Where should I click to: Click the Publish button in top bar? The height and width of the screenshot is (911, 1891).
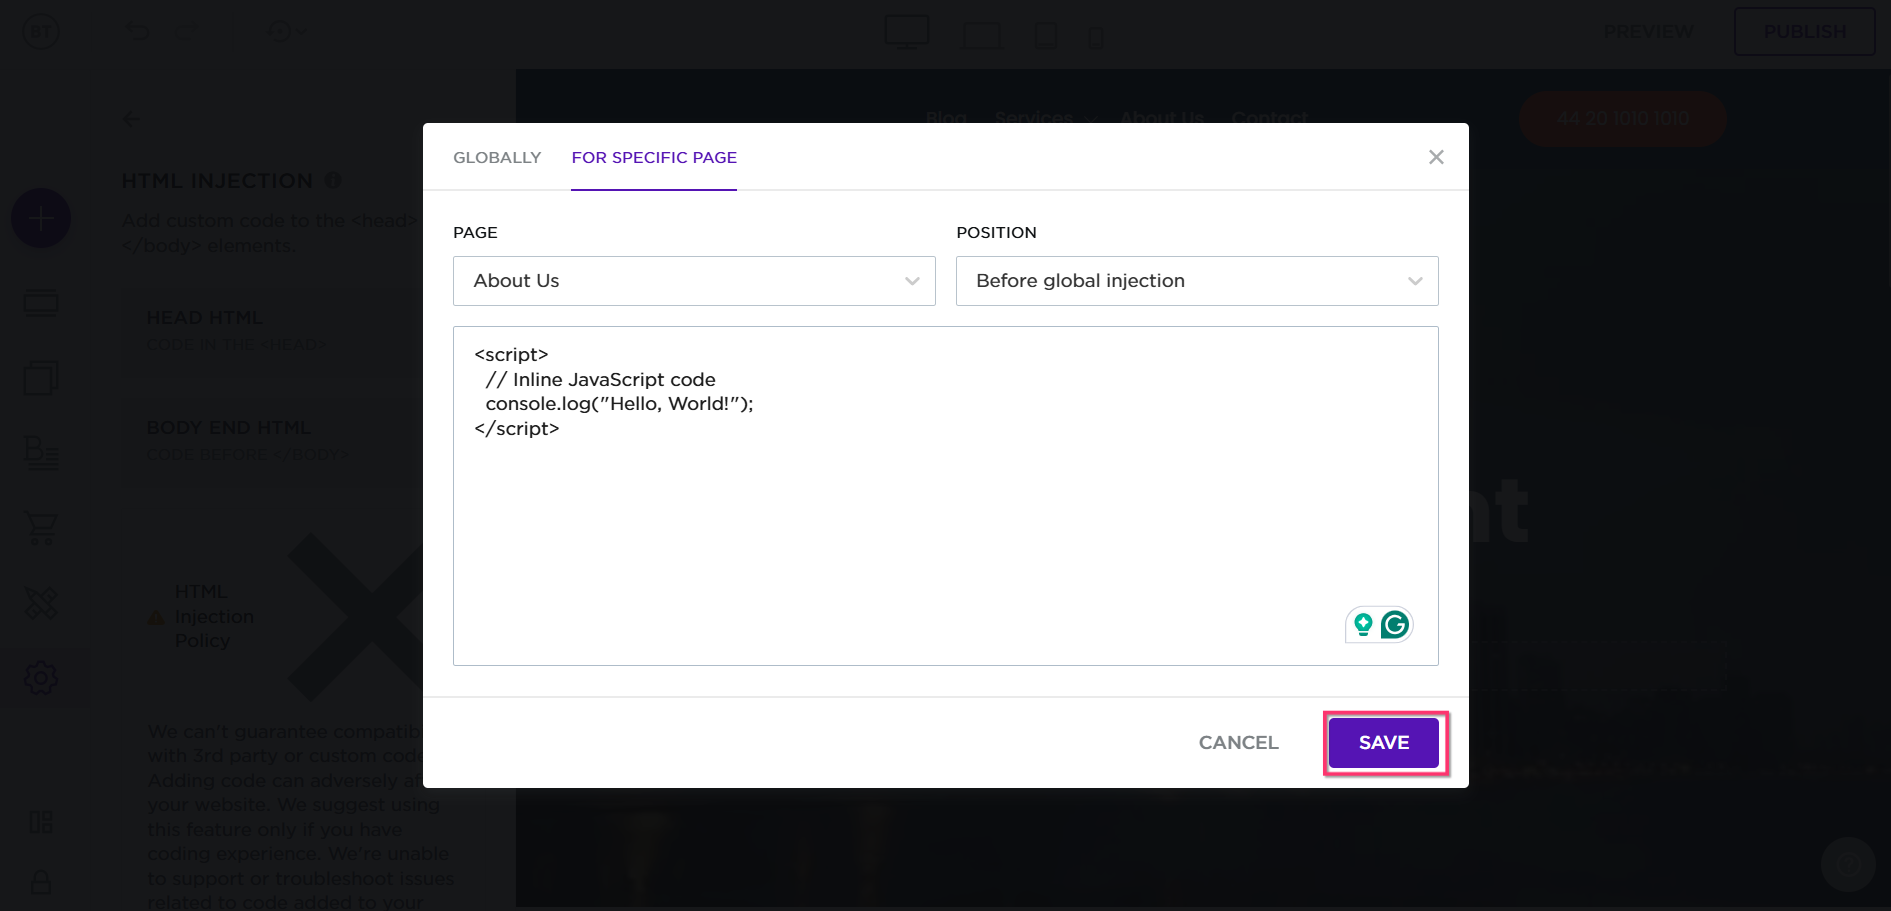click(x=1804, y=32)
